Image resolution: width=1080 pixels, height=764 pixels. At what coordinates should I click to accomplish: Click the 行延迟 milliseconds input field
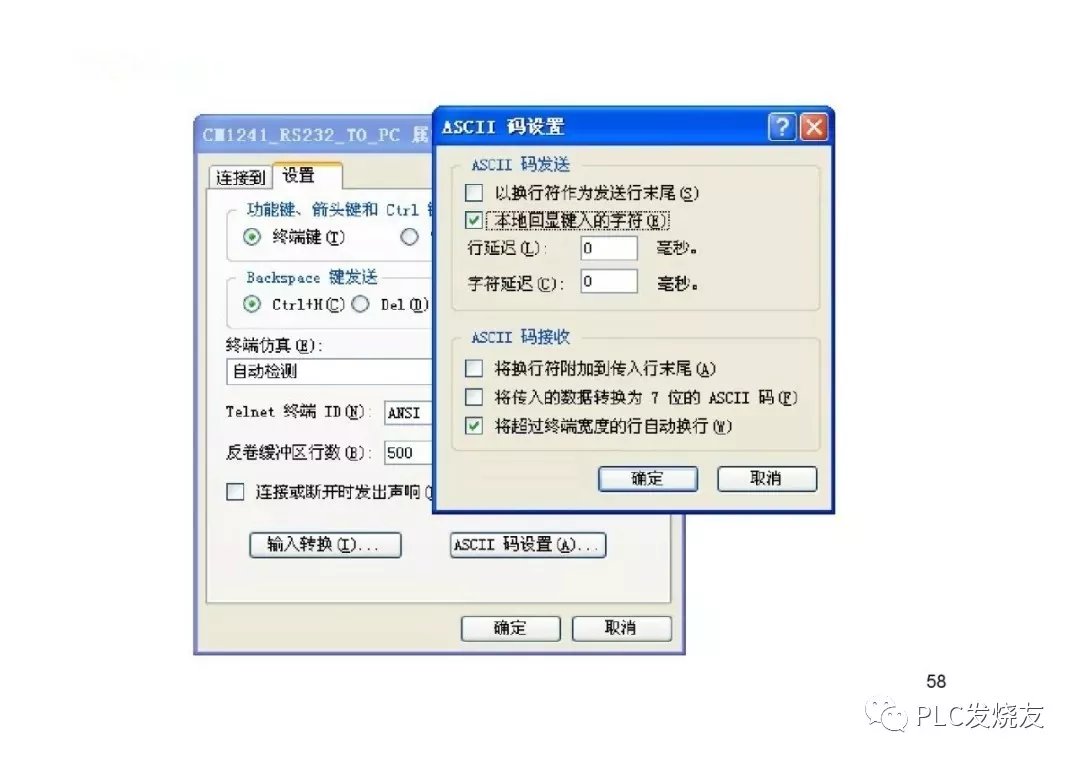click(609, 248)
